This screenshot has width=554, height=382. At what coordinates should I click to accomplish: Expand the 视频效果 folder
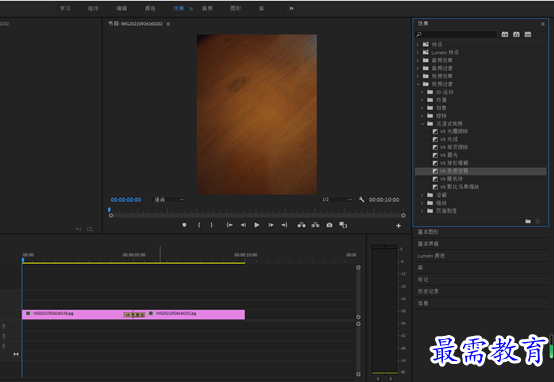pos(418,76)
